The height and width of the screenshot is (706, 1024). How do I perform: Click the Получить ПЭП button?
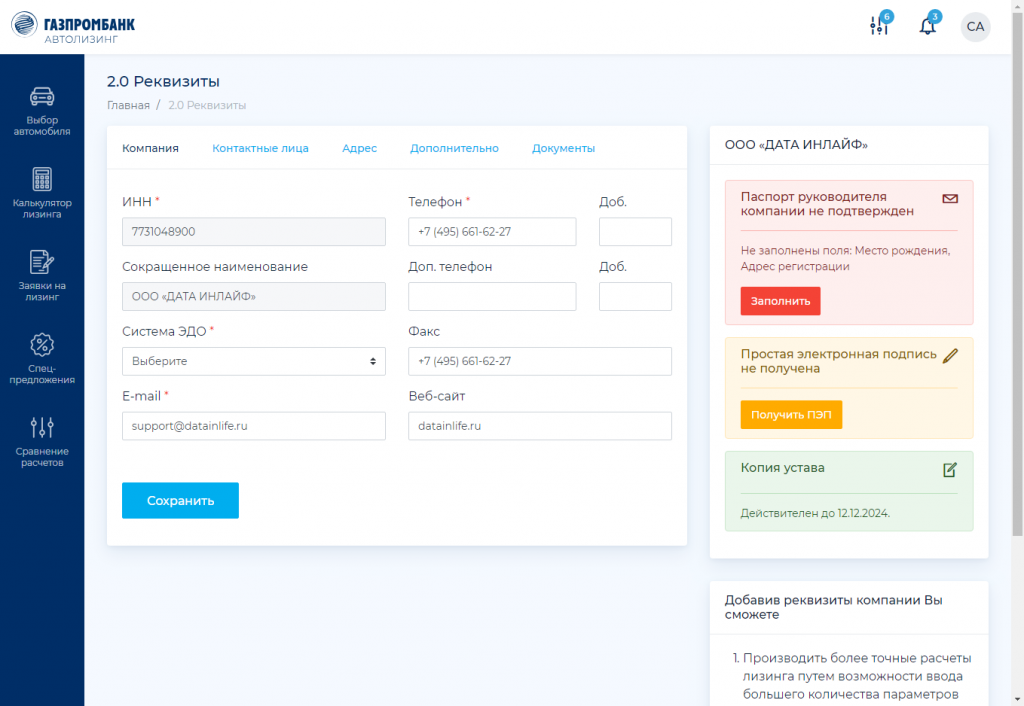click(791, 415)
